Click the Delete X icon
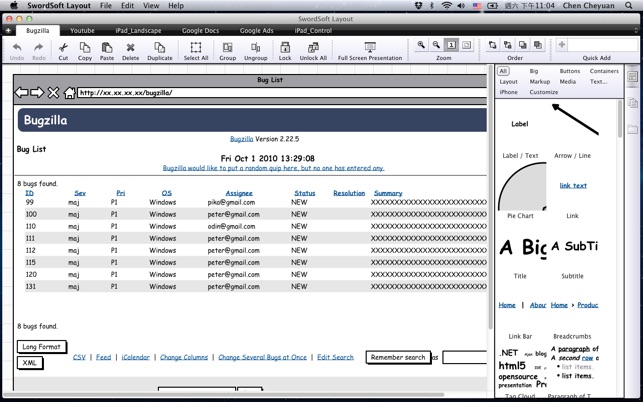The height and width of the screenshot is (402, 643). (x=130, y=48)
